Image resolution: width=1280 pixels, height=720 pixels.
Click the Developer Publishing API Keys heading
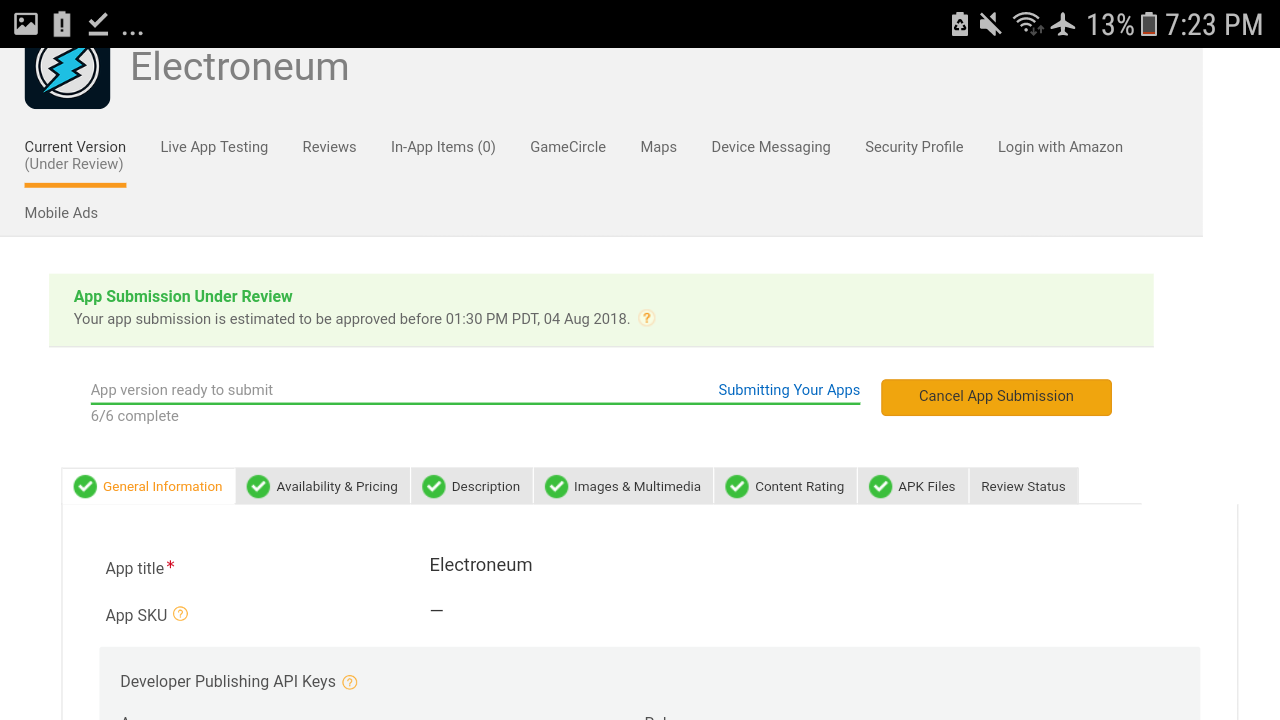[x=228, y=681]
